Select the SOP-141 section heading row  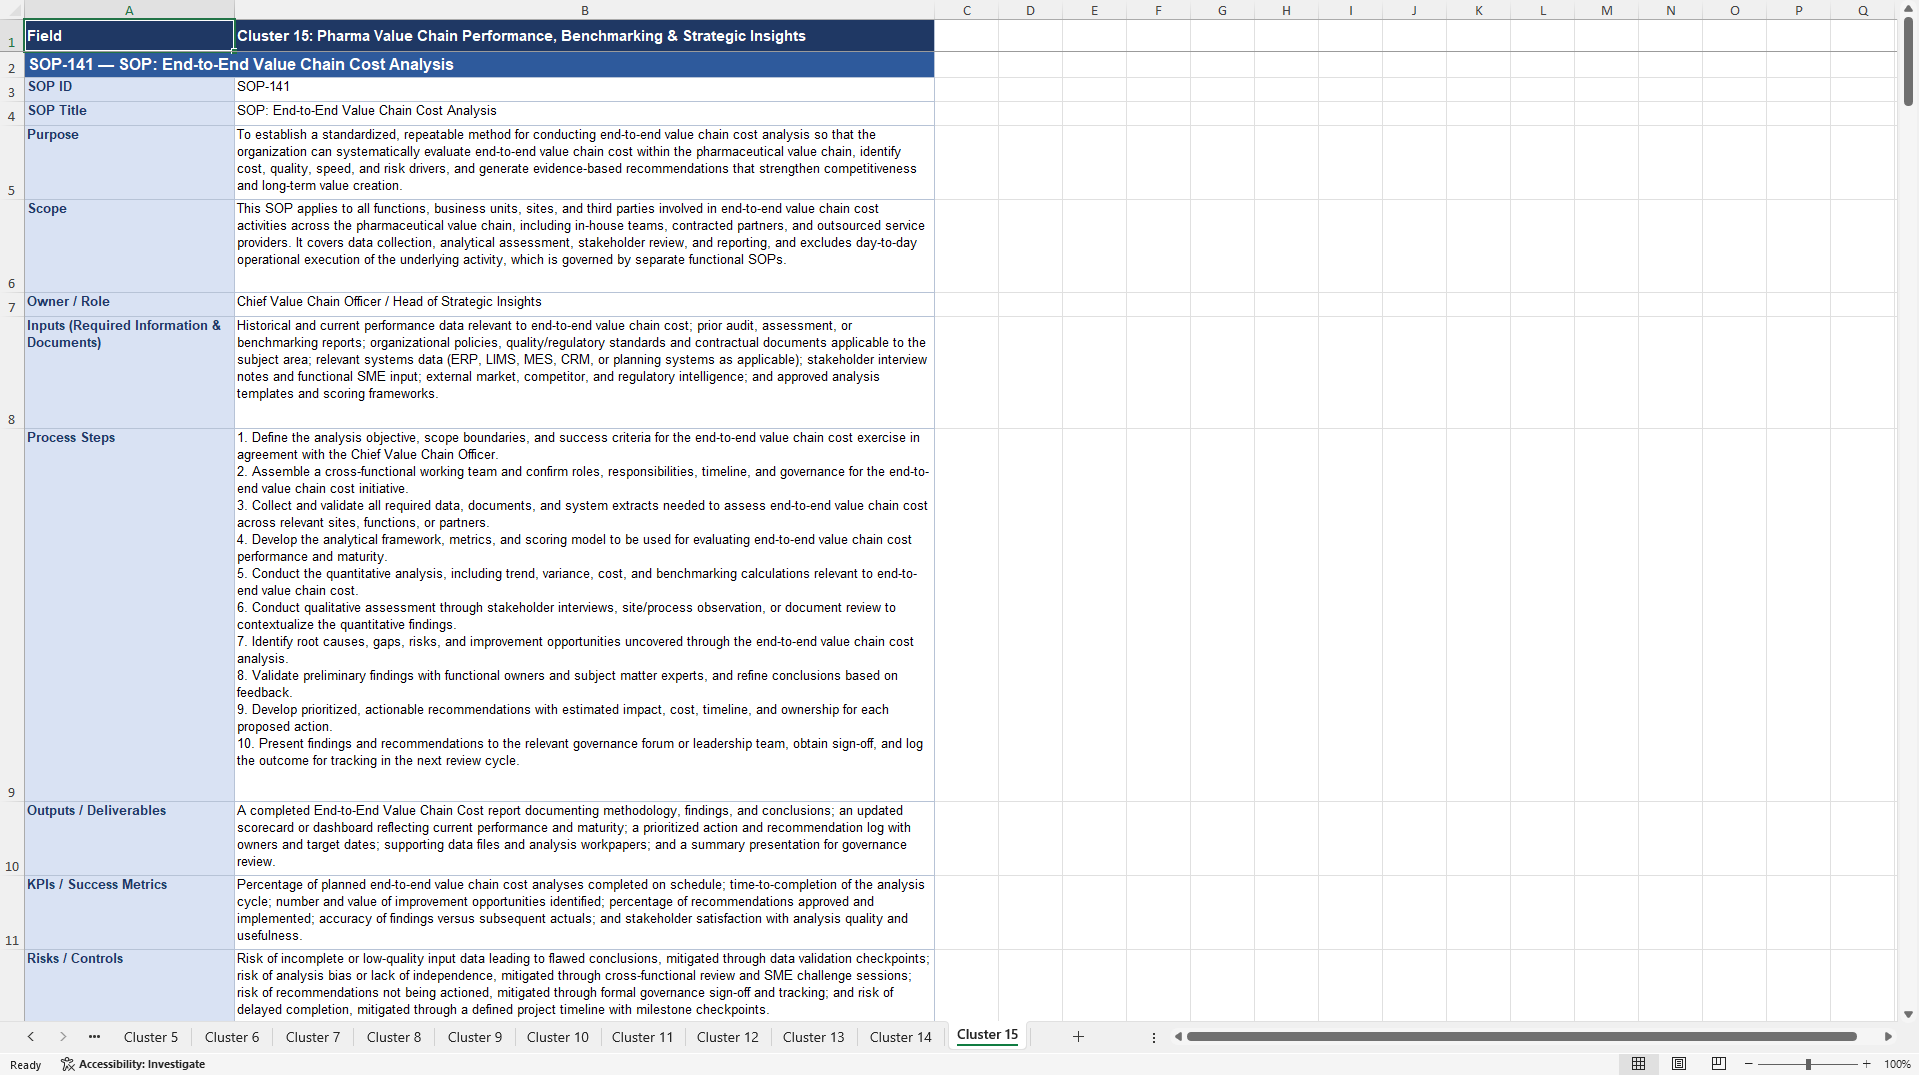click(479, 64)
